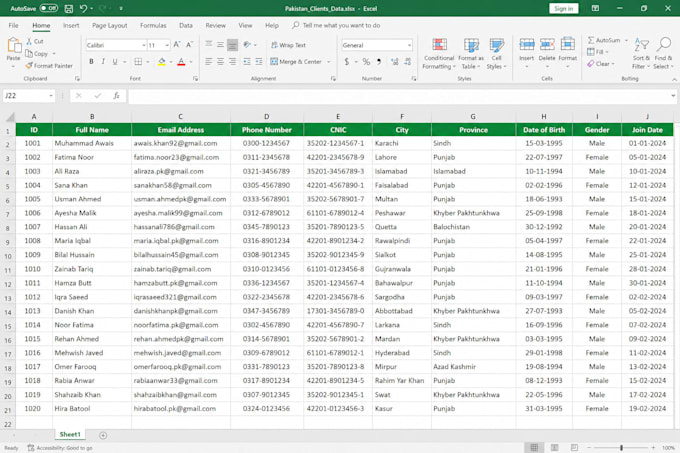680x453 pixels.
Task: Switch to Normal view in status bar
Action: click(534, 447)
